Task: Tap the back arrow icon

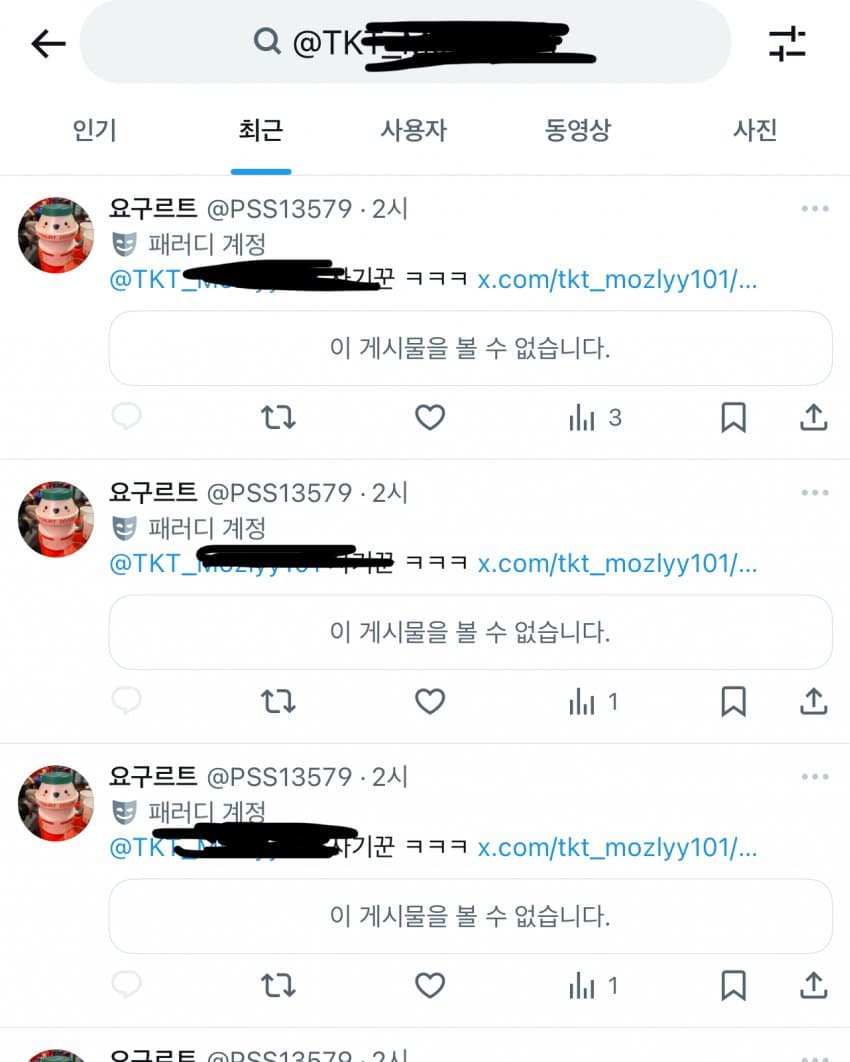Action: [x=49, y=45]
